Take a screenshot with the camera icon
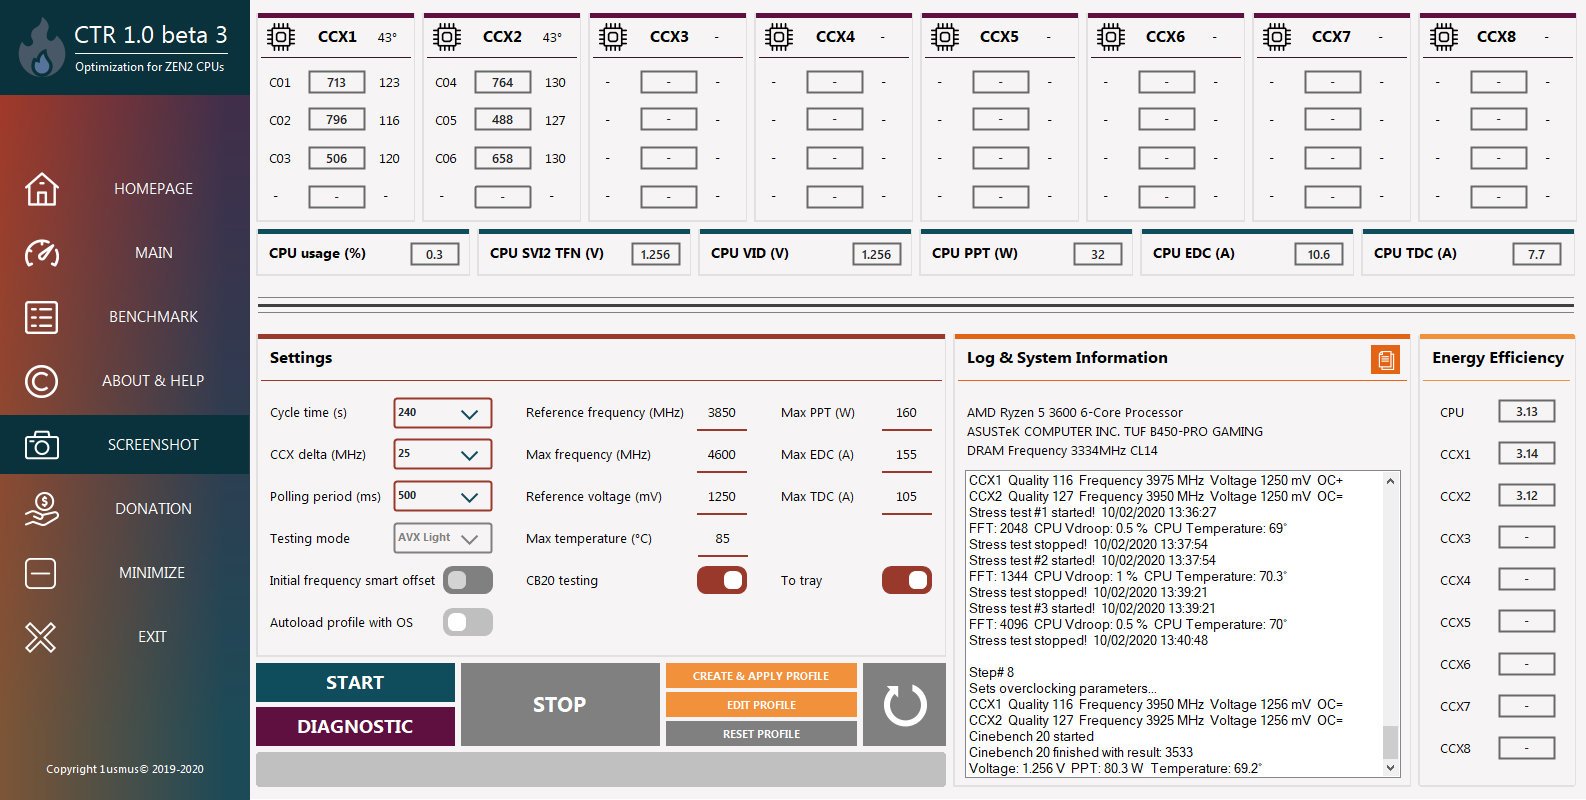Viewport: 1586px width, 800px height. [41, 445]
